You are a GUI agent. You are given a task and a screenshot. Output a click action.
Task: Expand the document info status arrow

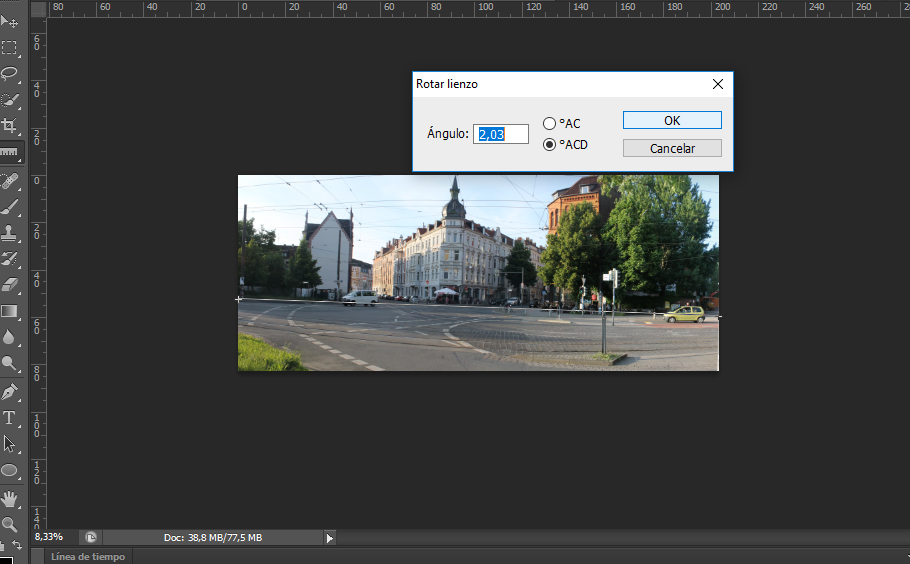tap(330, 538)
